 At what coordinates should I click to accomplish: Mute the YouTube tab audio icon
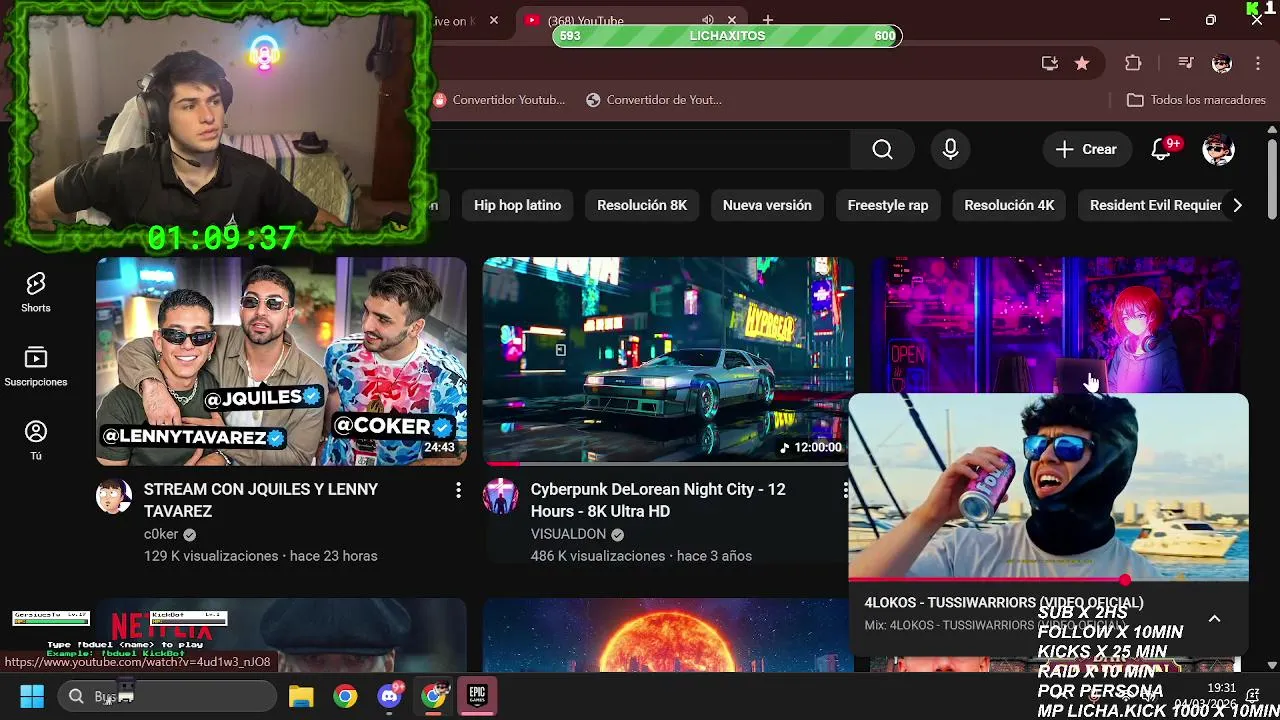(x=708, y=20)
